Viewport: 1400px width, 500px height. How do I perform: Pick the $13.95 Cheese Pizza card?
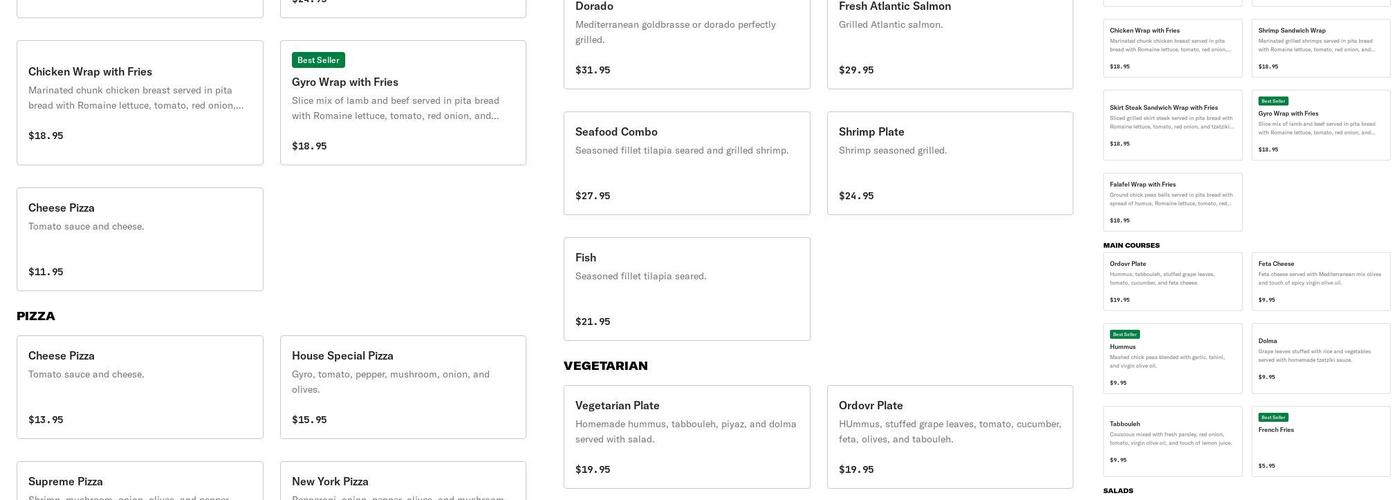[139, 386]
